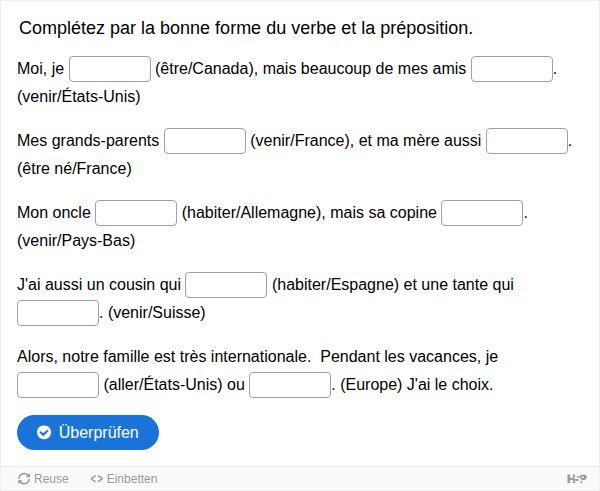Screen dimensions: 600x491
Task: Click the Reuse arrows icon
Action: pos(24,478)
